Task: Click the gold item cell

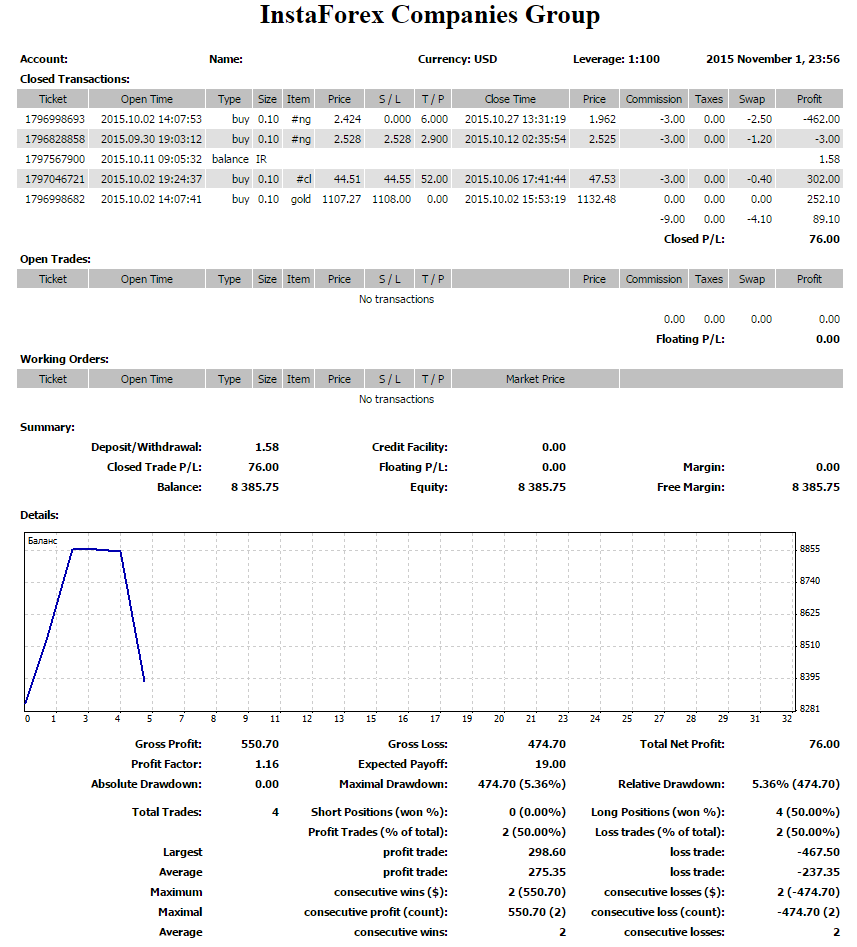Action: coord(300,199)
